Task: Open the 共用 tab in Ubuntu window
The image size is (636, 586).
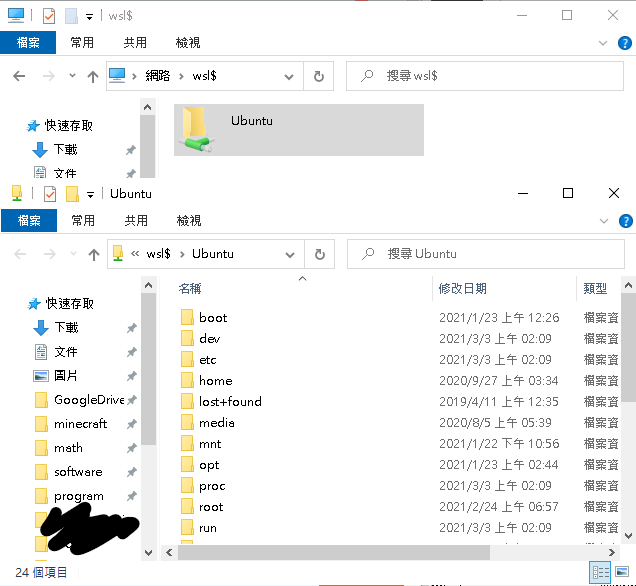Action: coord(136,220)
